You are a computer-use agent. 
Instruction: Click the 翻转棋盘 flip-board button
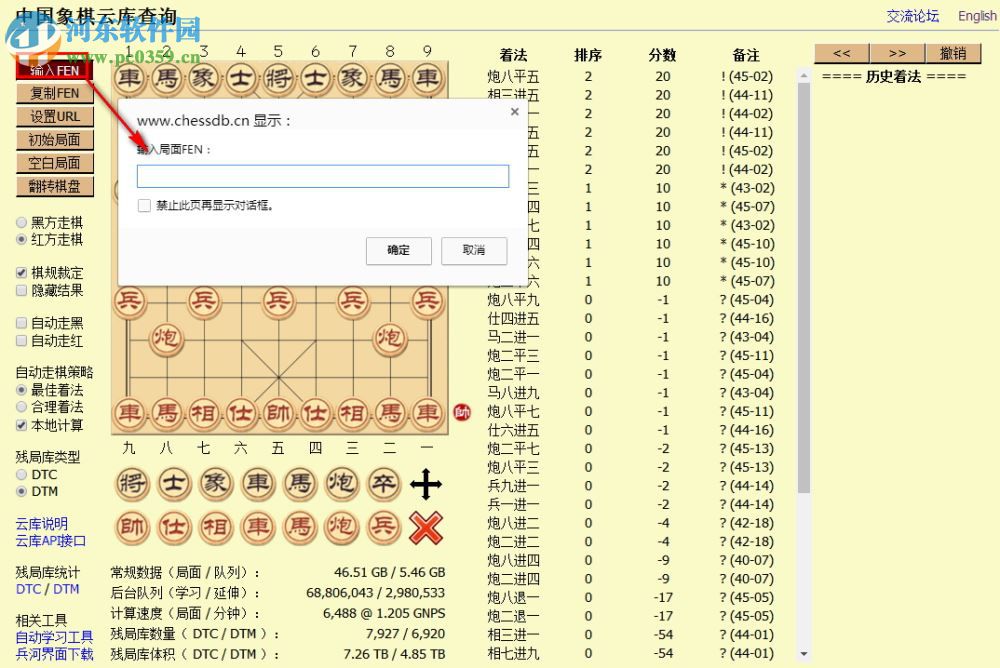[x=56, y=186]
